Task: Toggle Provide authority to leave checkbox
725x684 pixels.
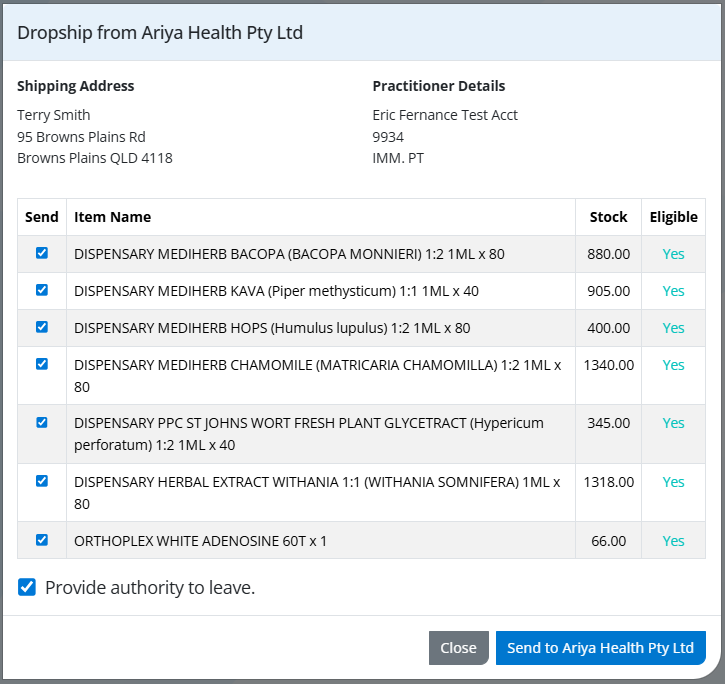Action: click(x=27, y=587)
